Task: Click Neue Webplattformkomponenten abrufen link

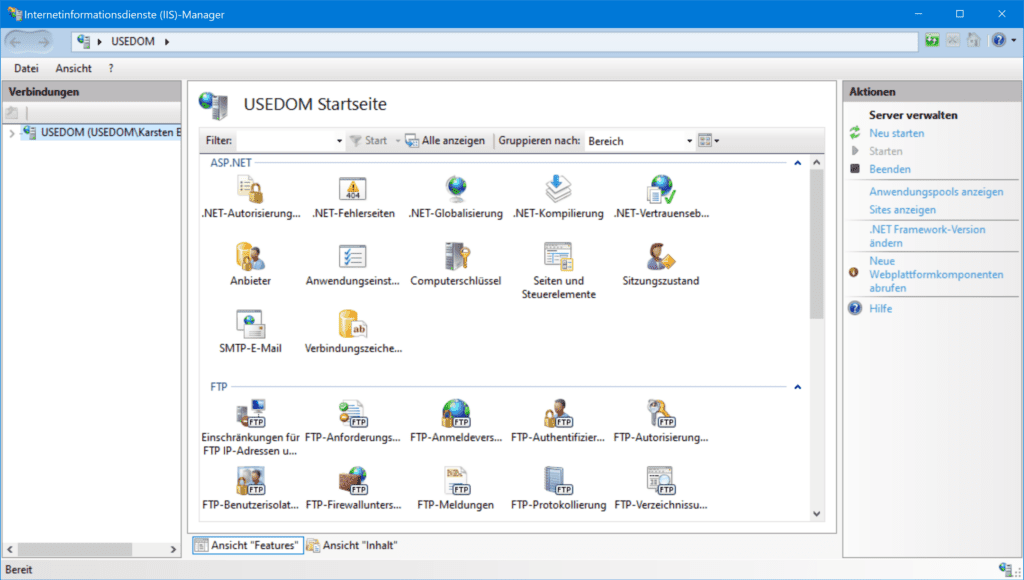Action: [x=936, y=274]
